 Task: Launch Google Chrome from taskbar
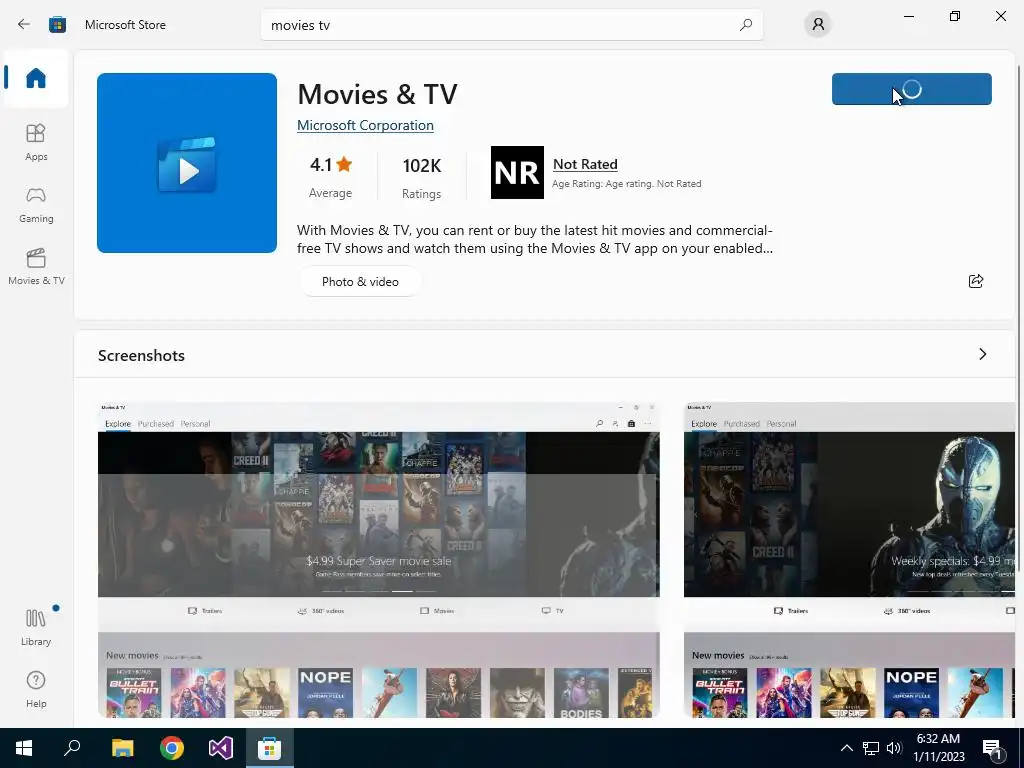[172, 748]
